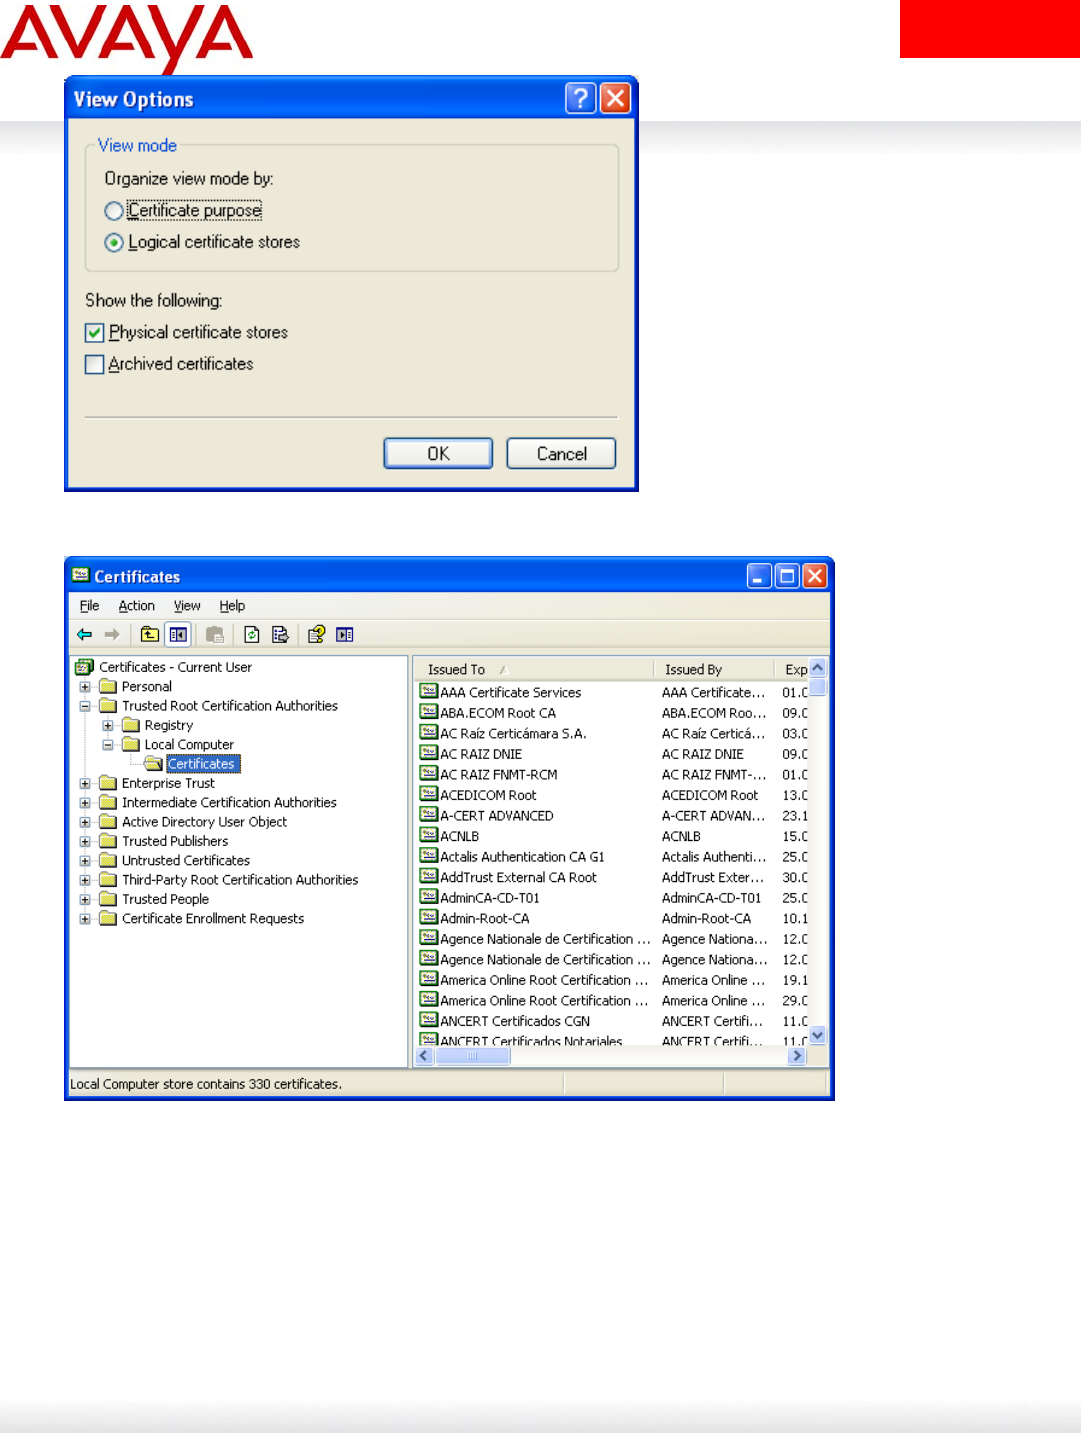Select the AdminCA-CD-T01 certificate row
Viewport: 1081px width, 1433px height.
[613, 898]
